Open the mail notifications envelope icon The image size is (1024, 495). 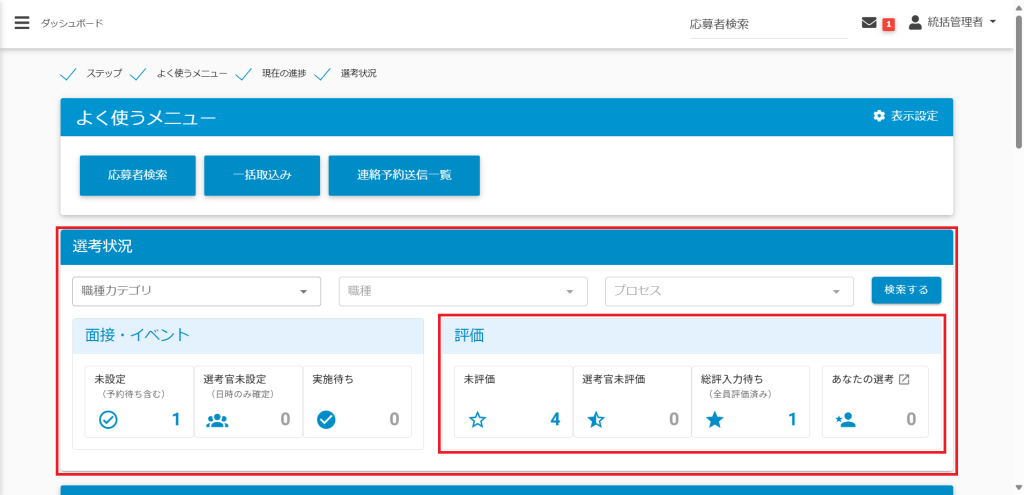tap(869, 23)
